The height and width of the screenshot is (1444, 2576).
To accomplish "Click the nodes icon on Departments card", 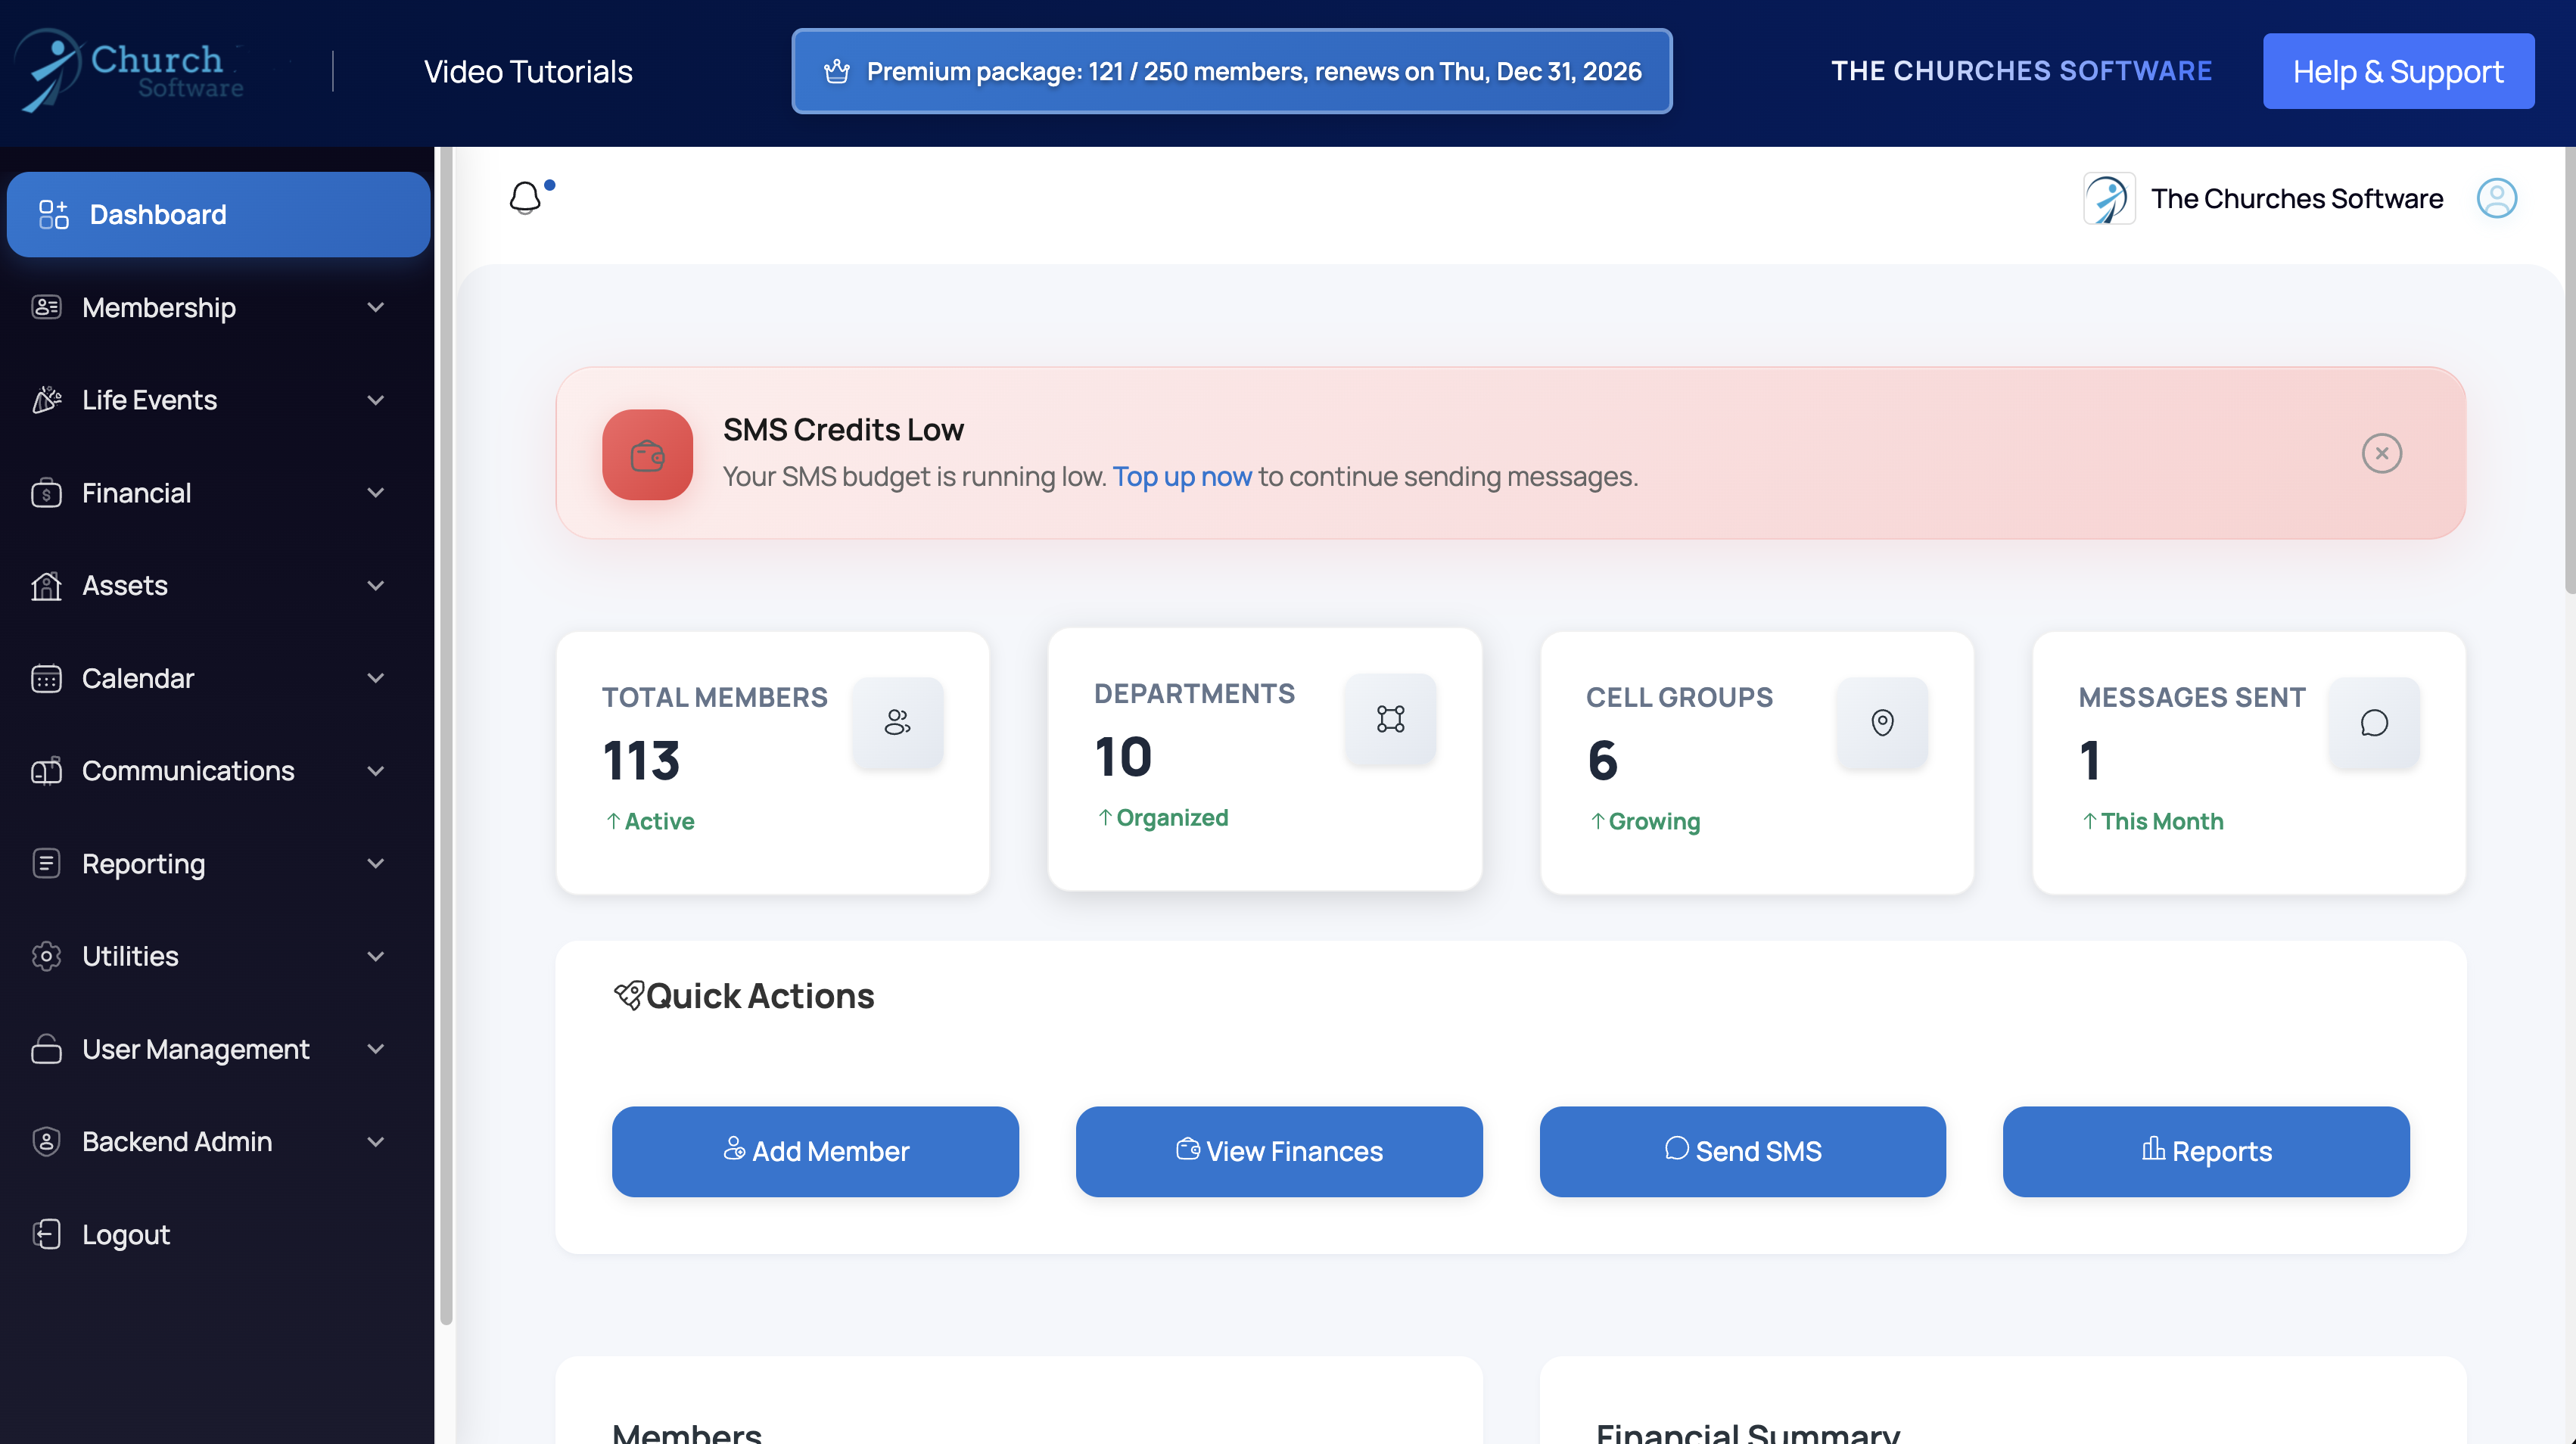I will [x=1390, y=719].
